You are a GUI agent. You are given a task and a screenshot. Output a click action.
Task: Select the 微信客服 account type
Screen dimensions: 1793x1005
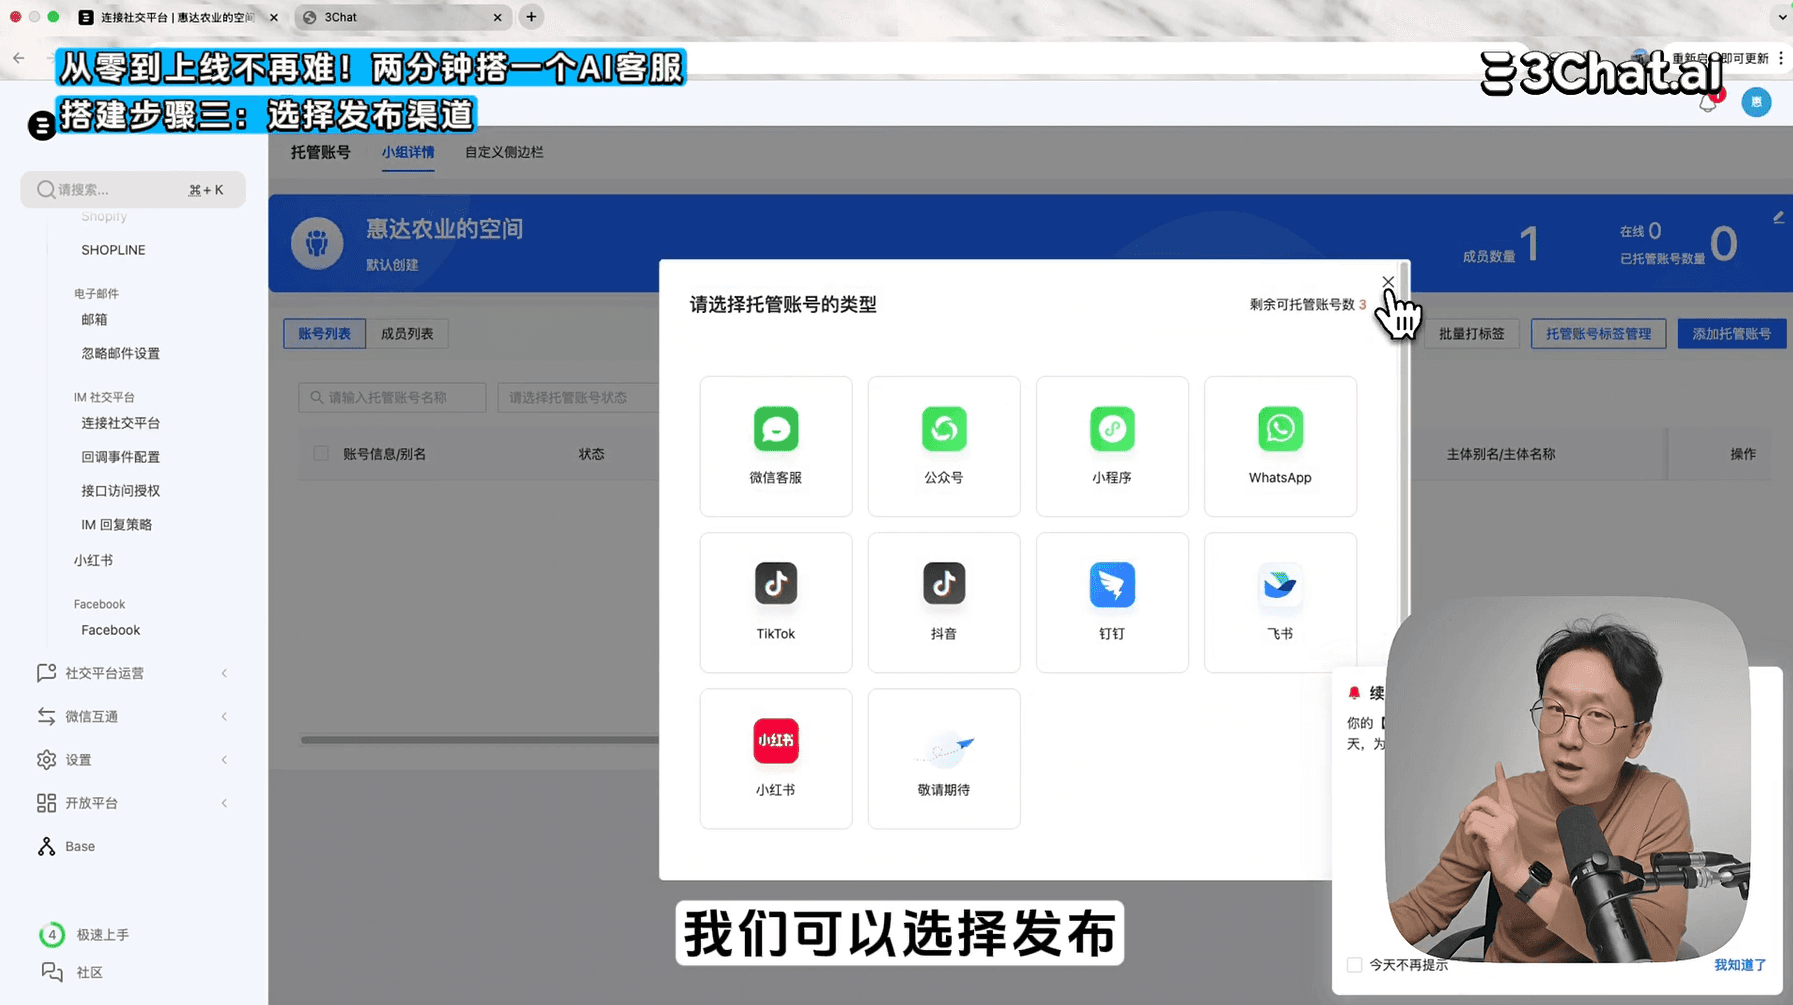[x=776, y=446]
